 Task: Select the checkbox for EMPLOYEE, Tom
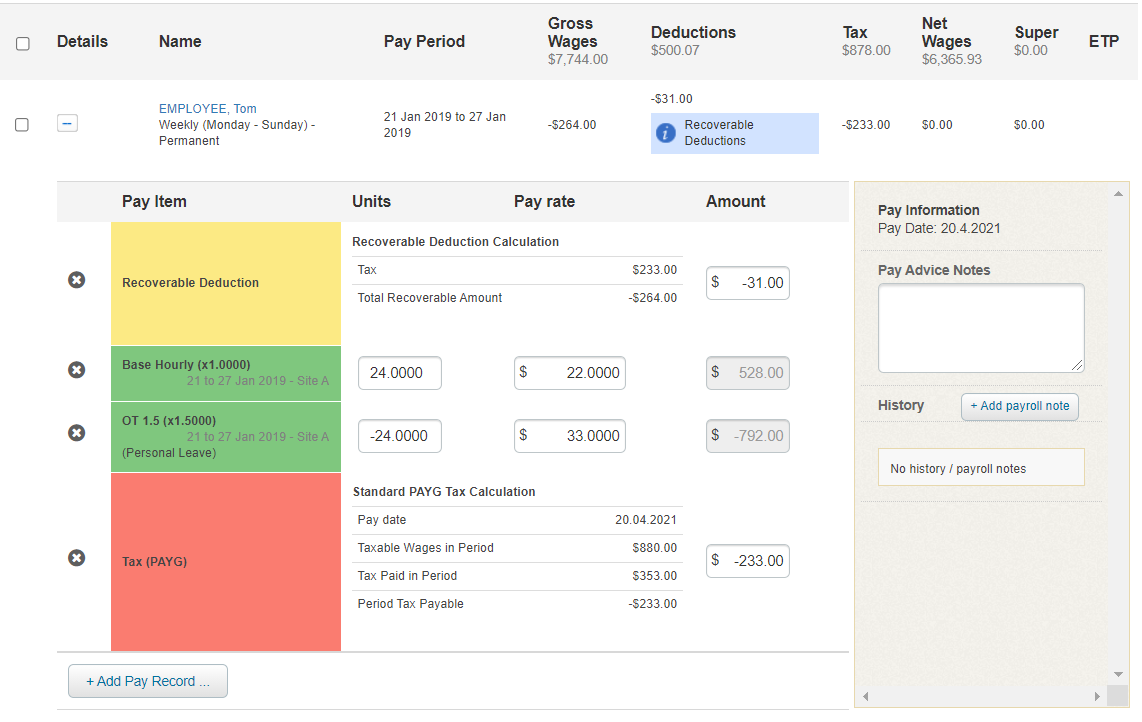22,125
